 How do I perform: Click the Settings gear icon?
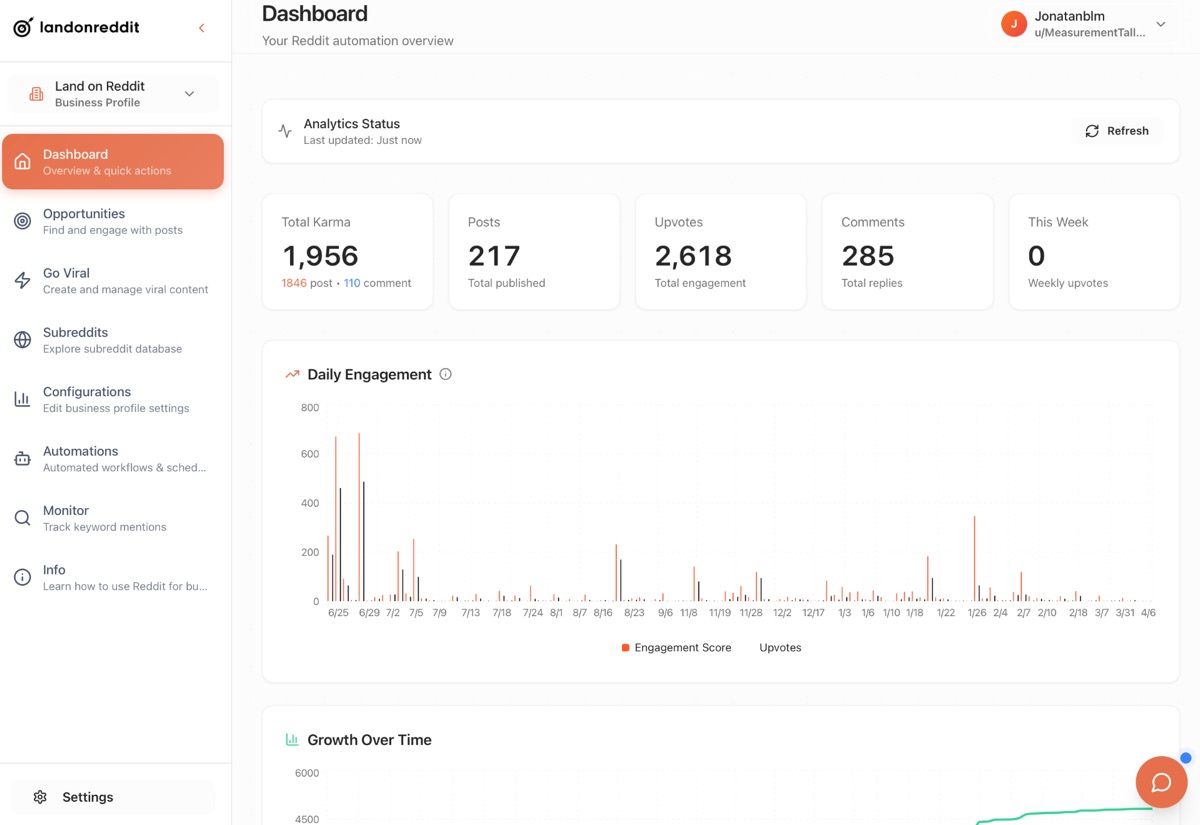(40, 797)
